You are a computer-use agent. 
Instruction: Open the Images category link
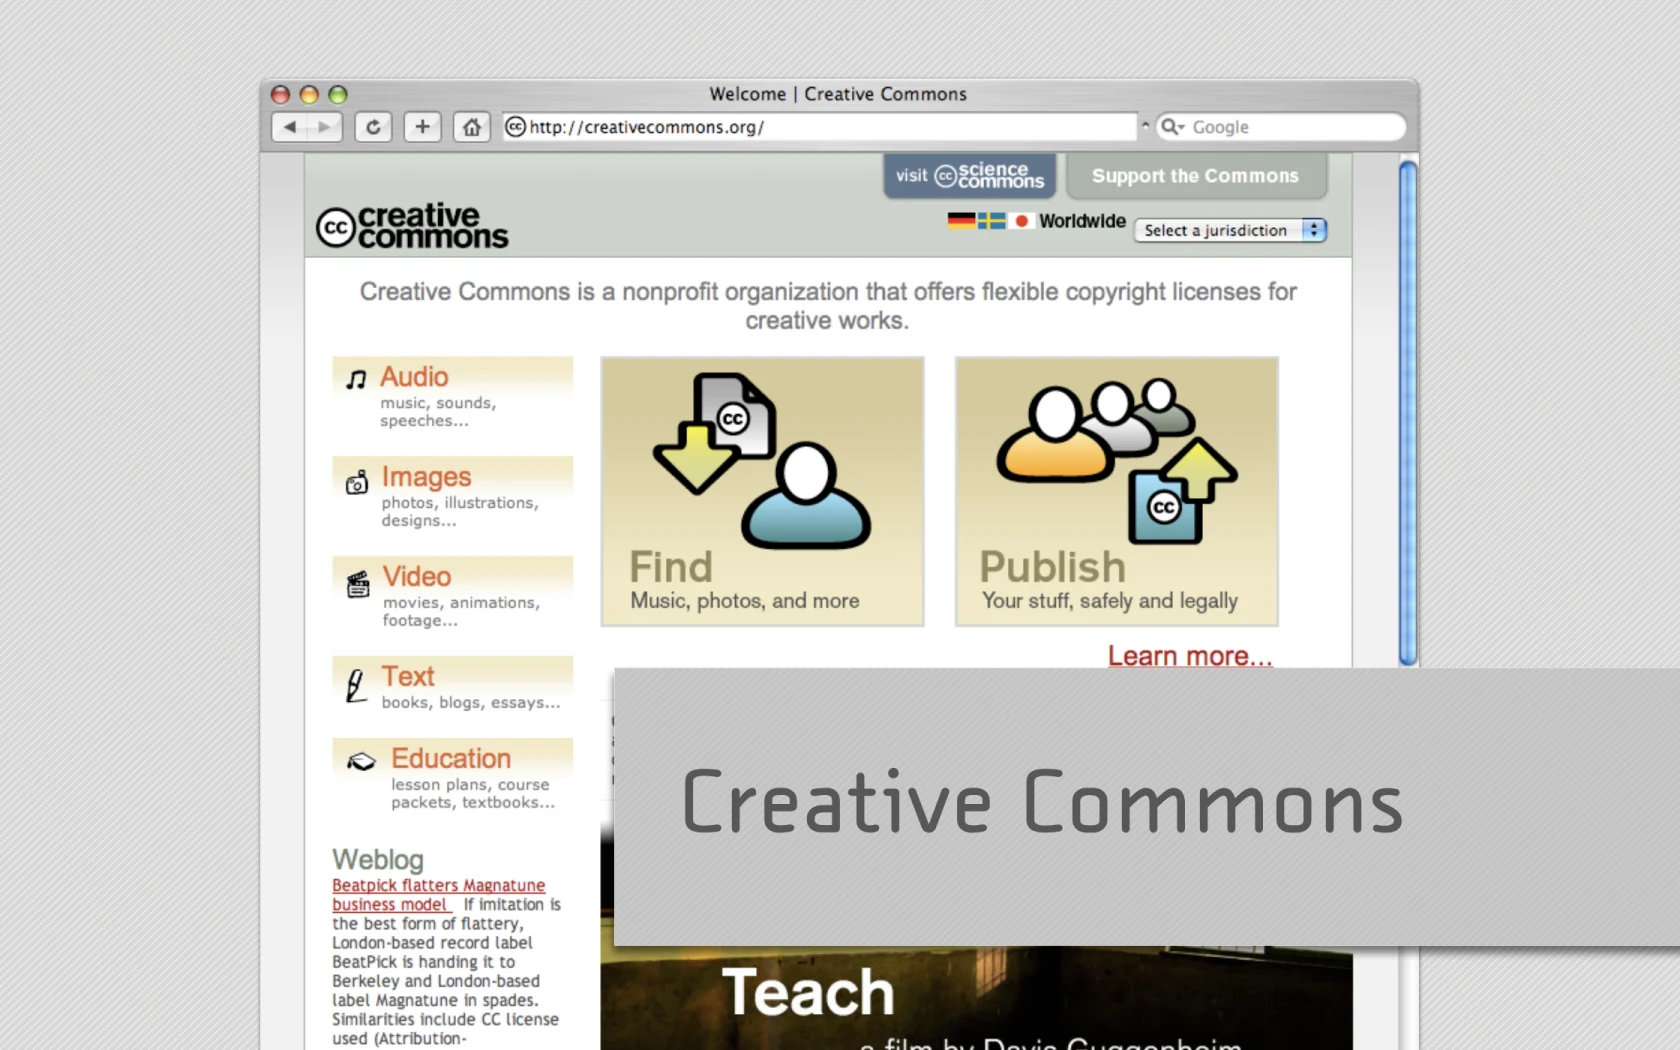tap(426, 477)
